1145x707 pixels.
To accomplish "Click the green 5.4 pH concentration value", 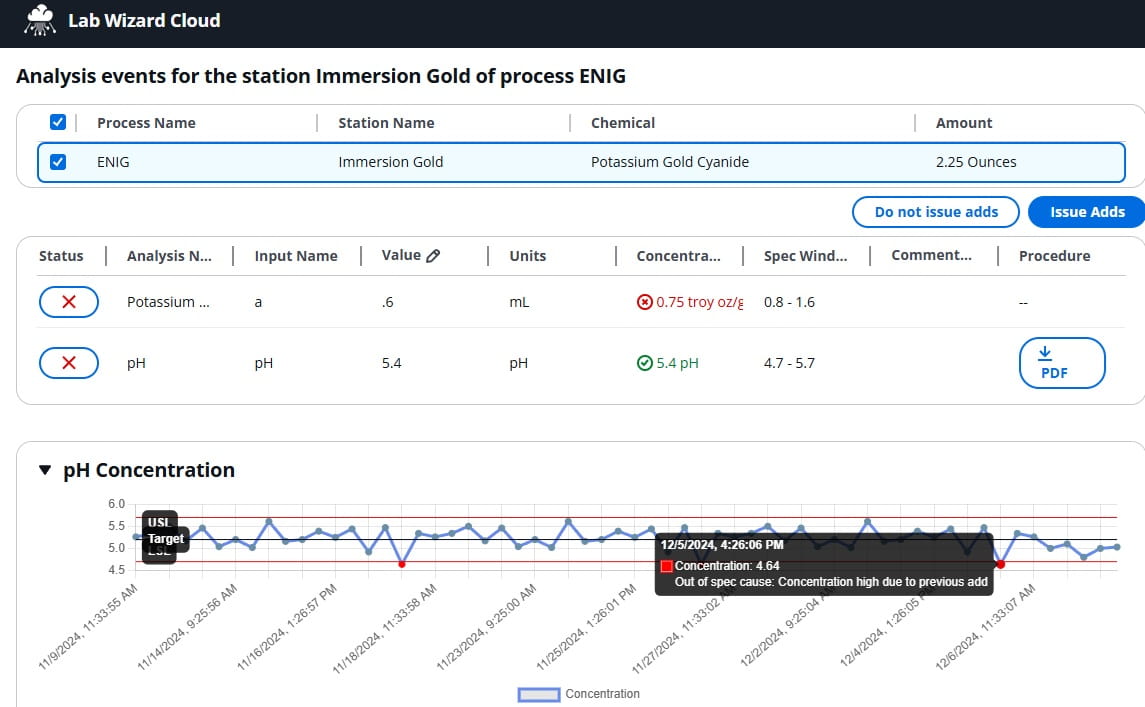I will [678, 364].
